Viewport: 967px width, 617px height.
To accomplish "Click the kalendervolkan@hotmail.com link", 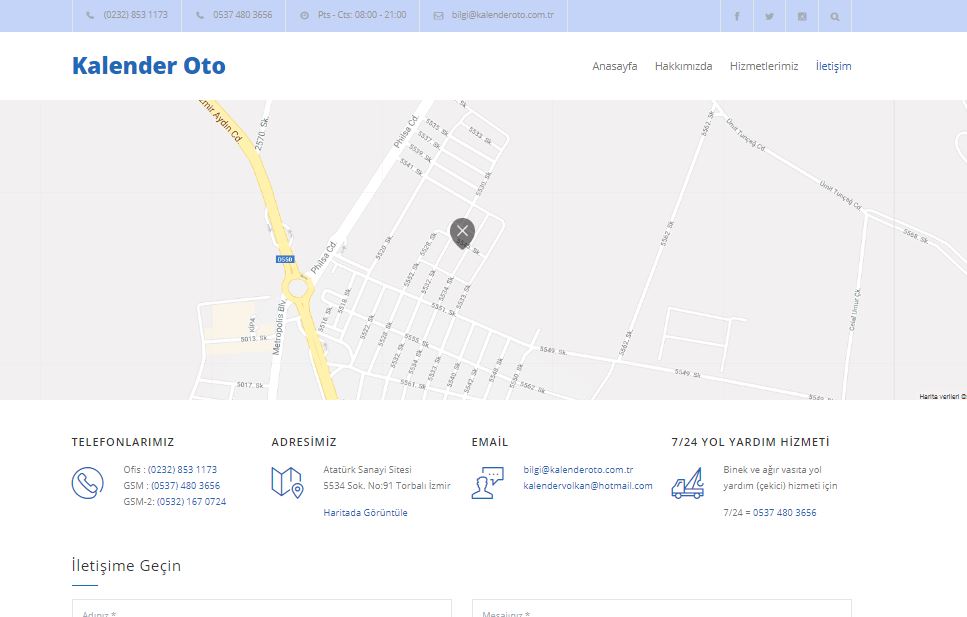I will coord(588,486).
